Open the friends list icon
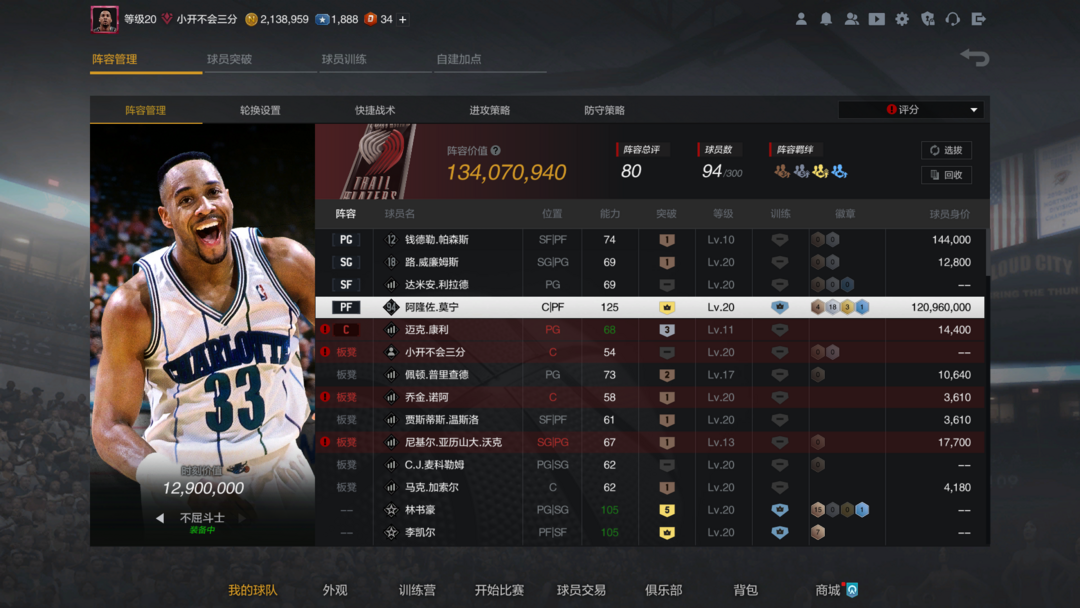Viewport: 1080px width, 608px height. point(851,19)
